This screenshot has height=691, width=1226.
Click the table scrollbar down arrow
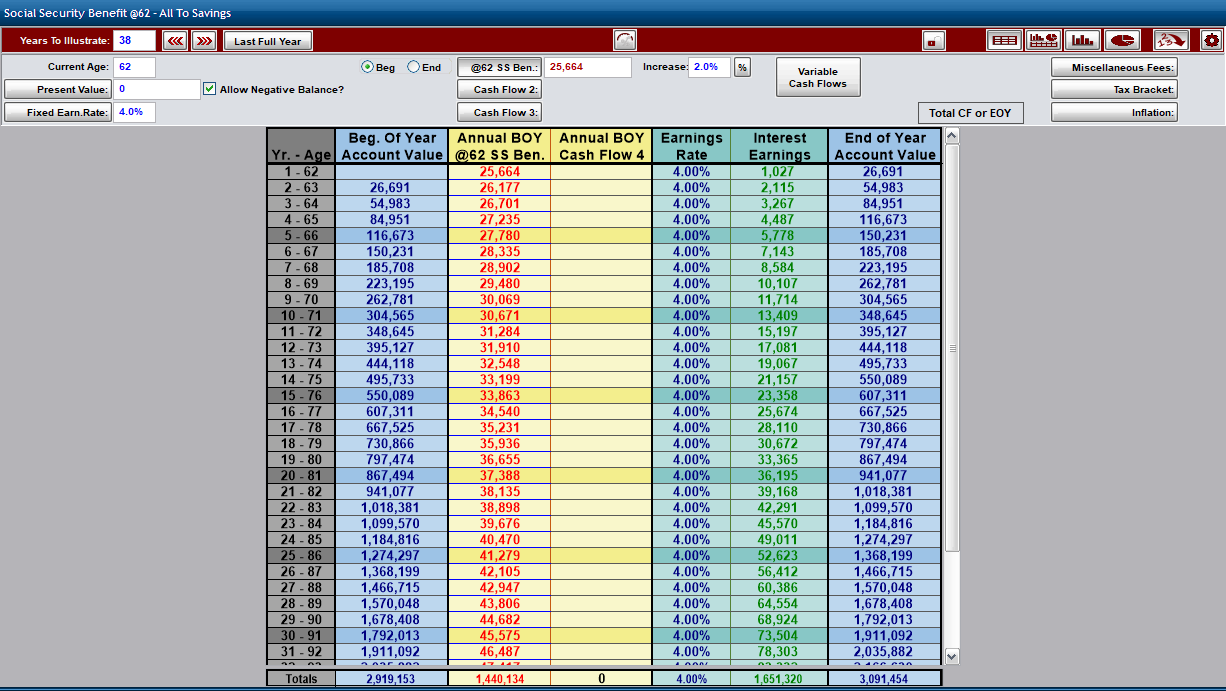coord(952,656)
